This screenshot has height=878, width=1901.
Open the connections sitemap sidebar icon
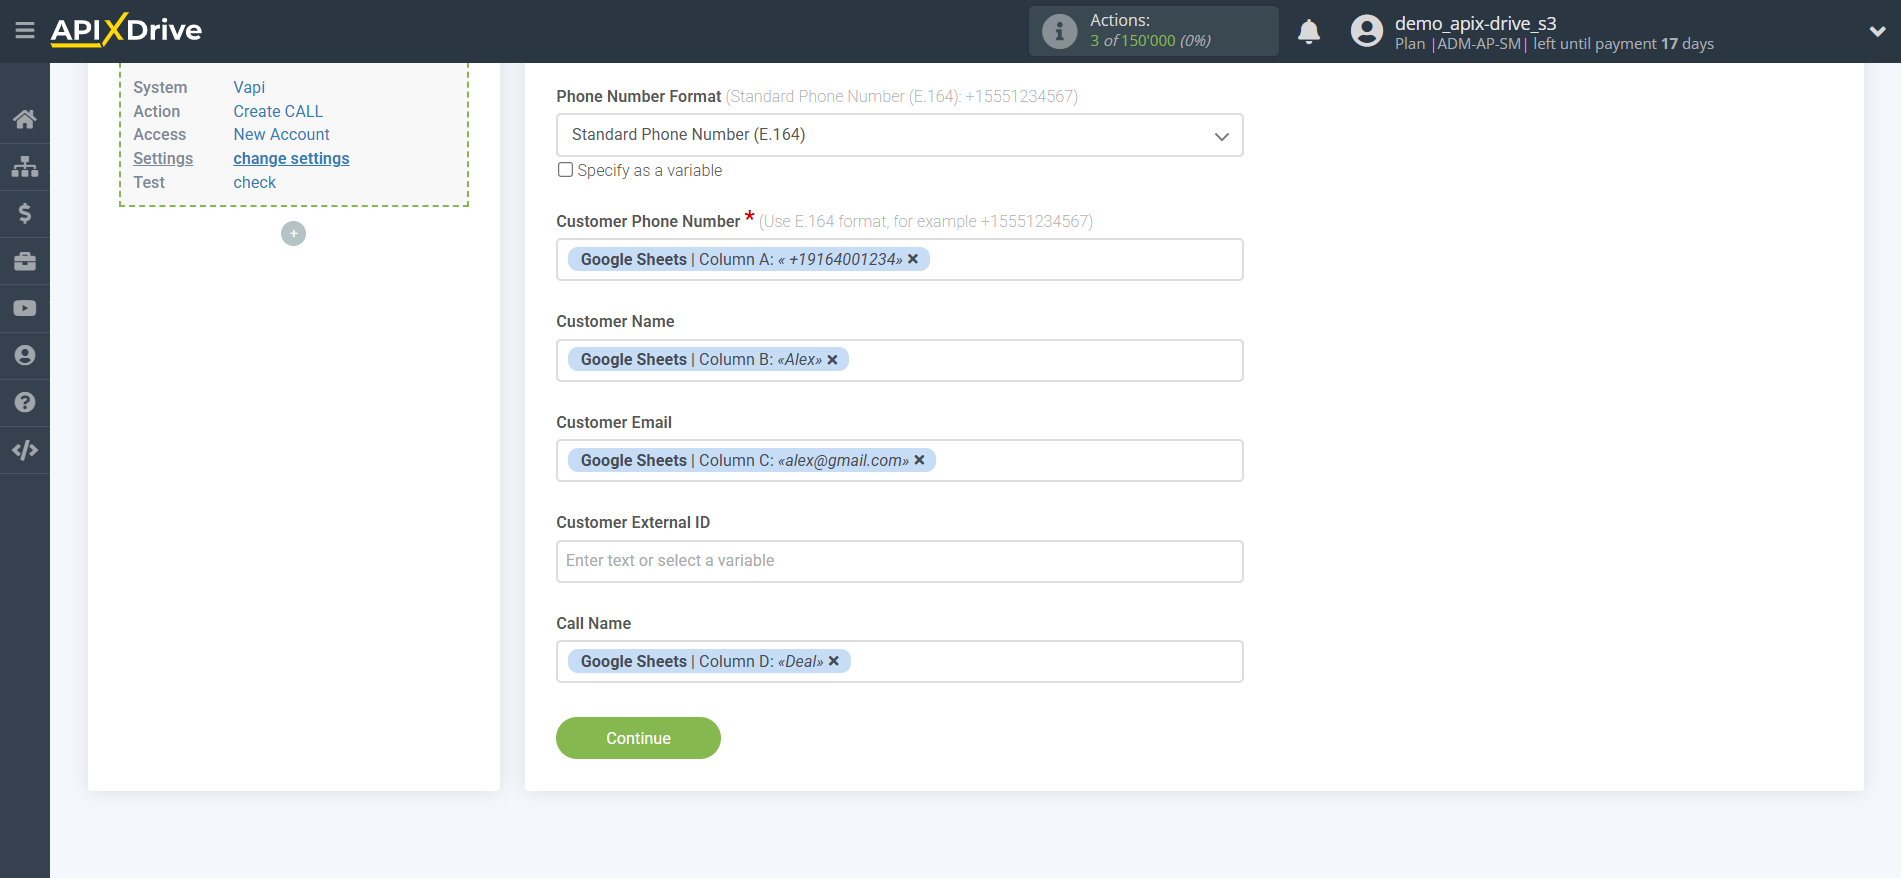[x=25, y=166]
